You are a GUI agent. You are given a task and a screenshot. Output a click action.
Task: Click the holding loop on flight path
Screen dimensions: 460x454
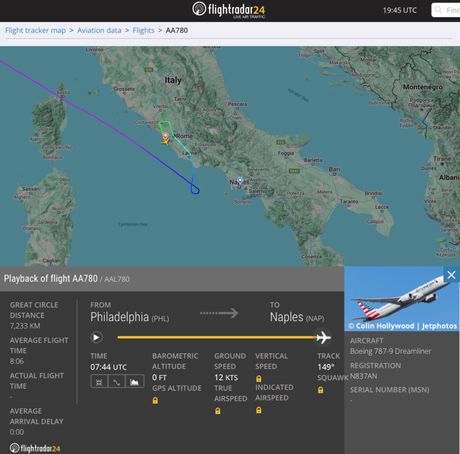(195, 189)
